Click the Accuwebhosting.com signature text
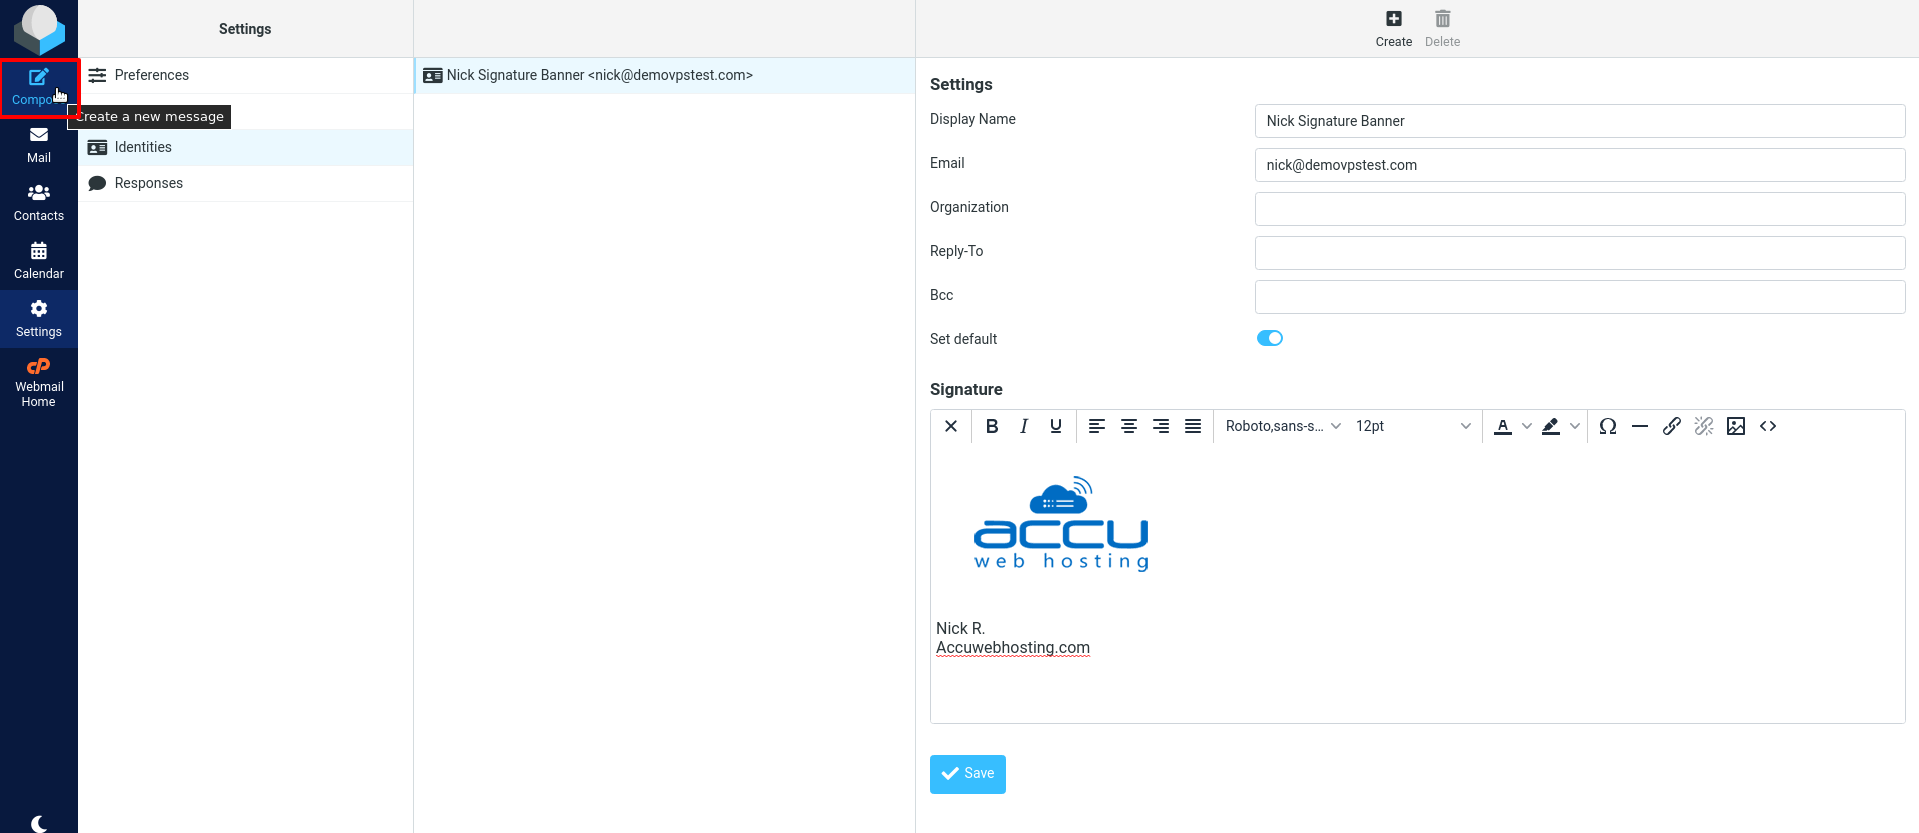The width and height of the screenshot is (1919, 833). pyautogui.click(x=1013, y=648)
